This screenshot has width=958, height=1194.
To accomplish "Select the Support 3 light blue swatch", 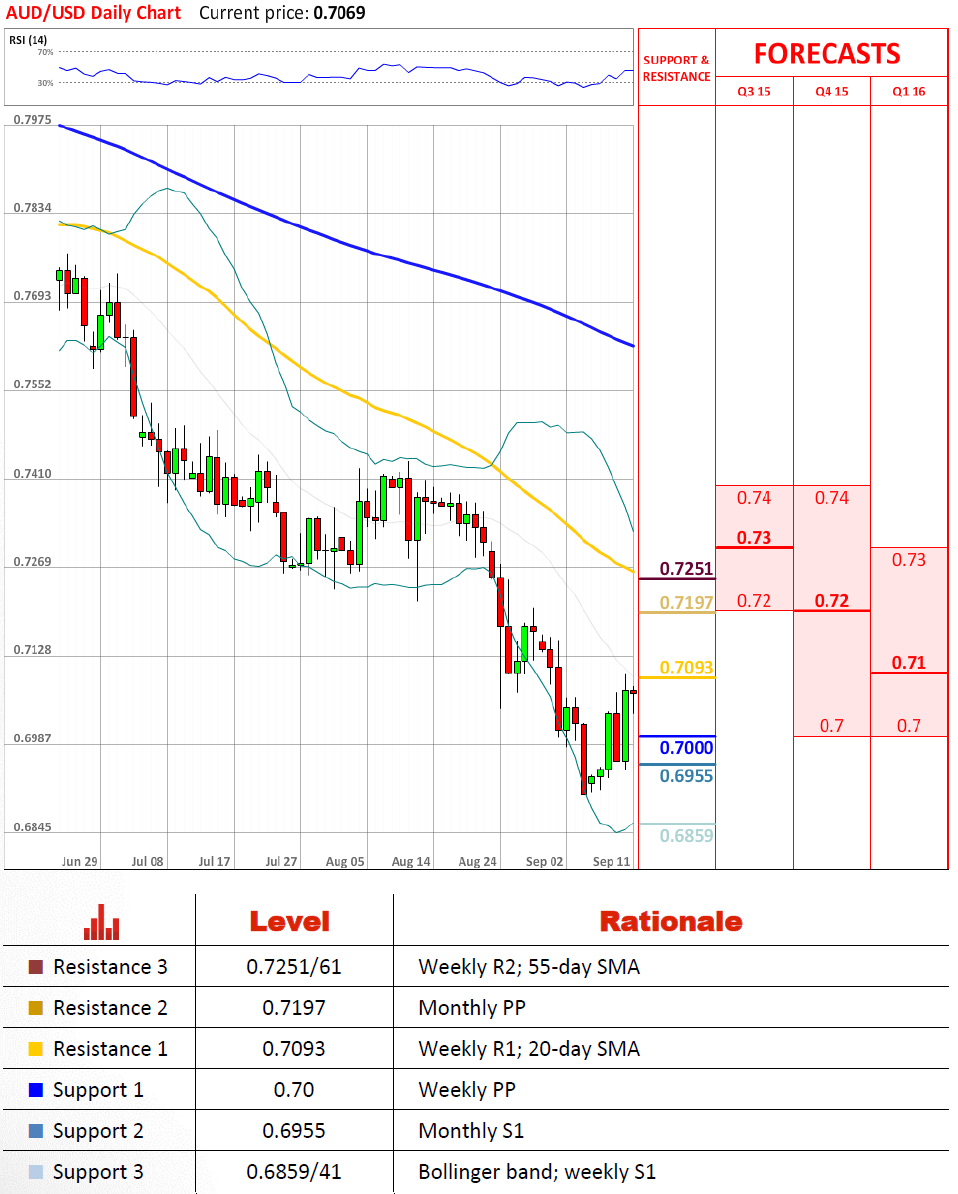I will [x=36, y=1173].
